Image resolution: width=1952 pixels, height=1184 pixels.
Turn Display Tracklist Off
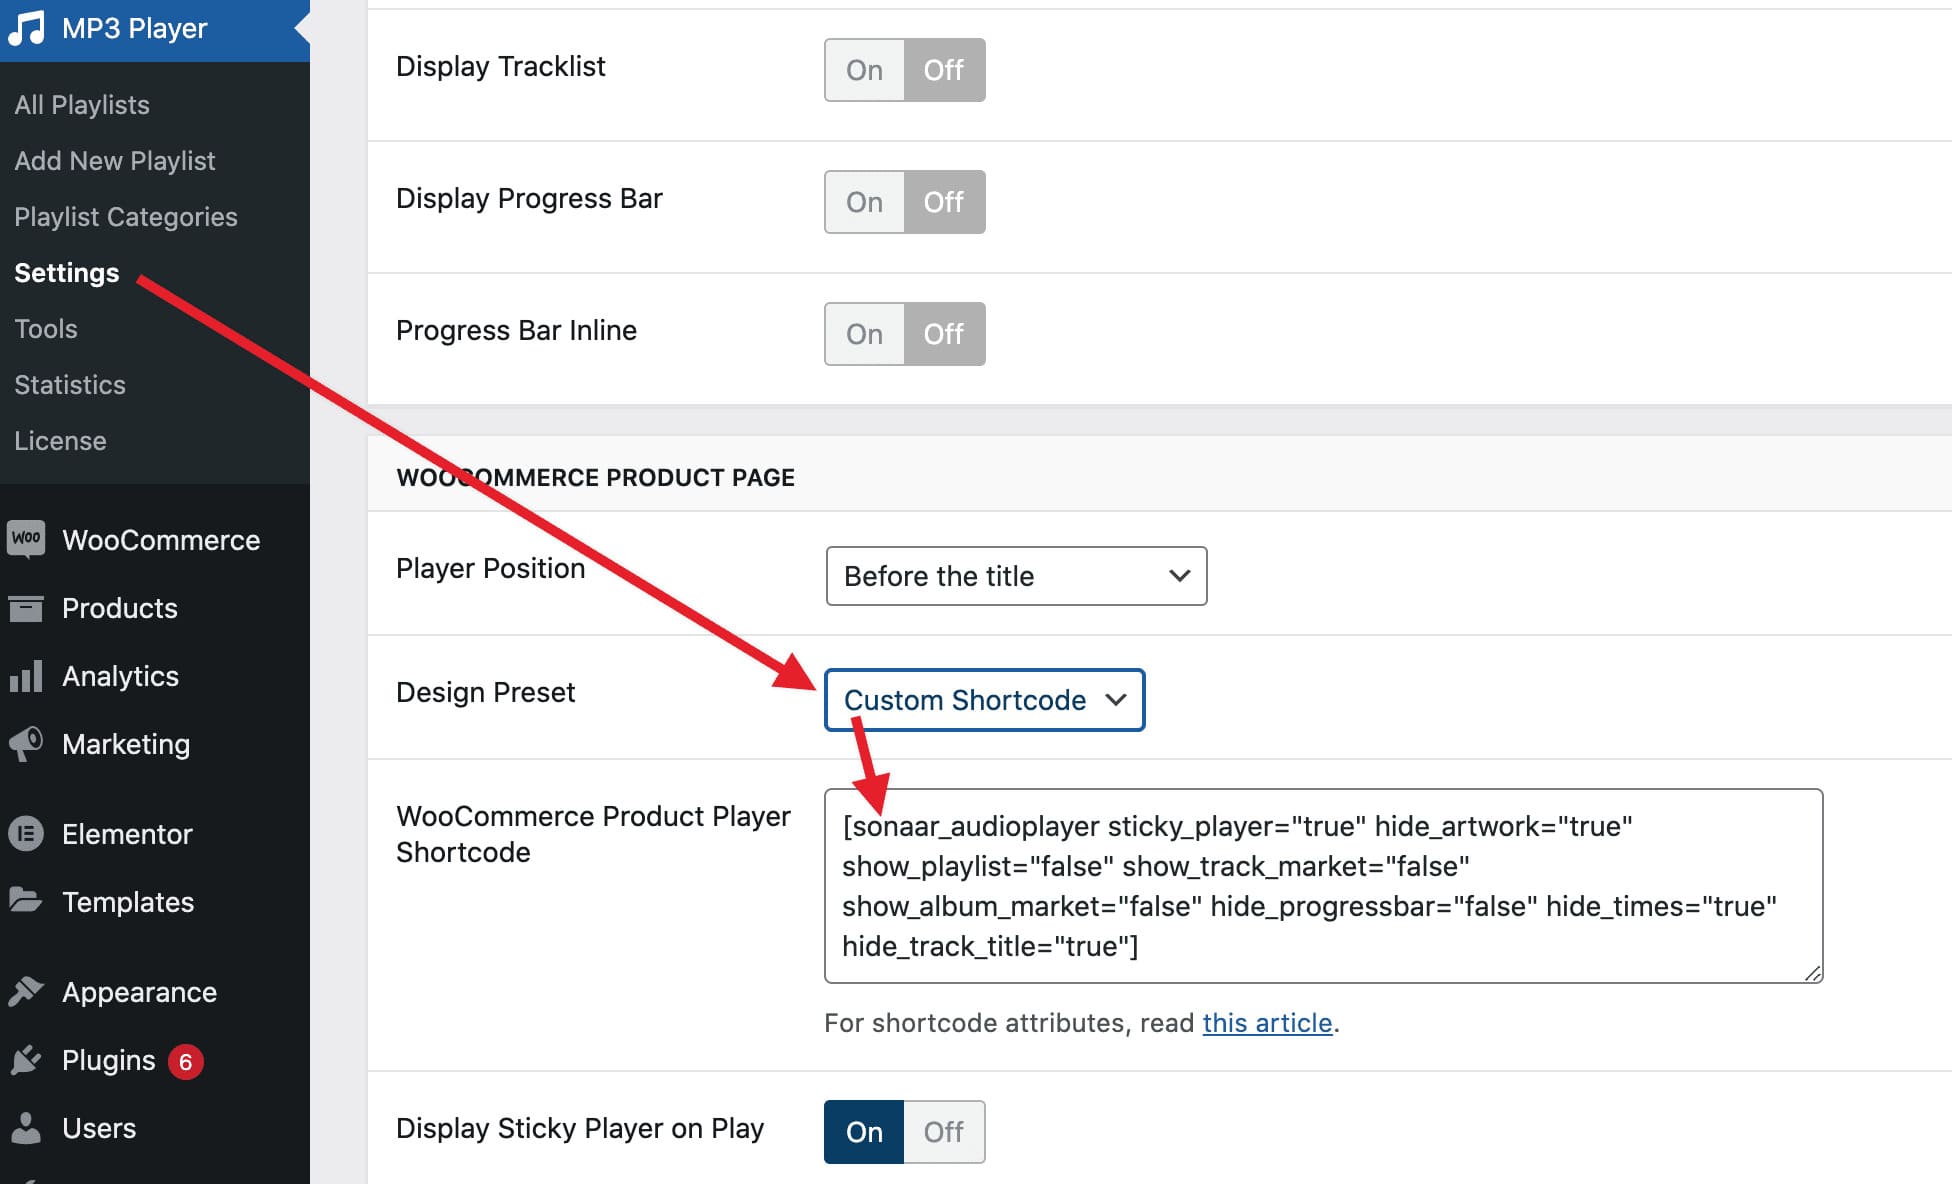(x=944, y=70)
